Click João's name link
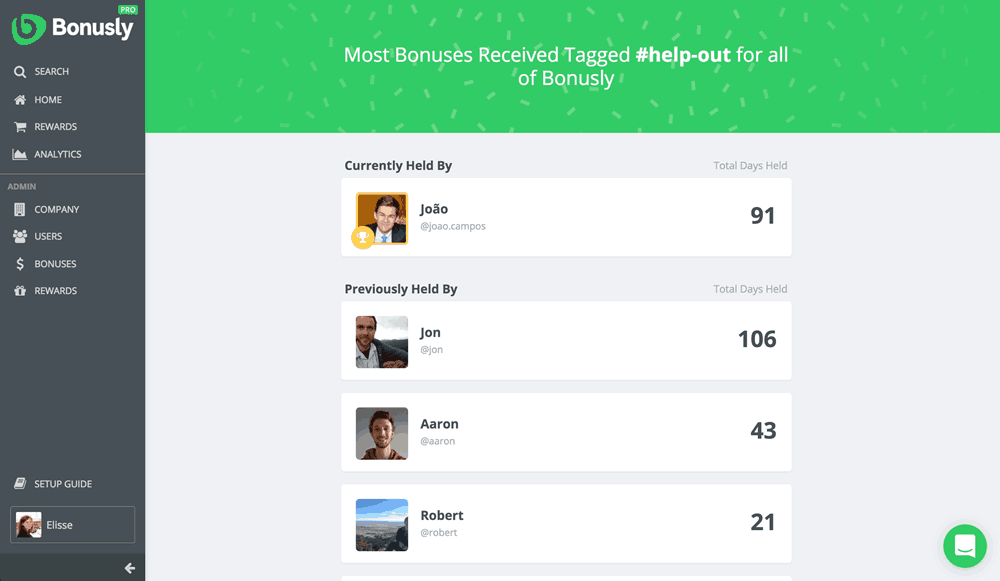This screenshot has height=581, width=1000. 434,209
